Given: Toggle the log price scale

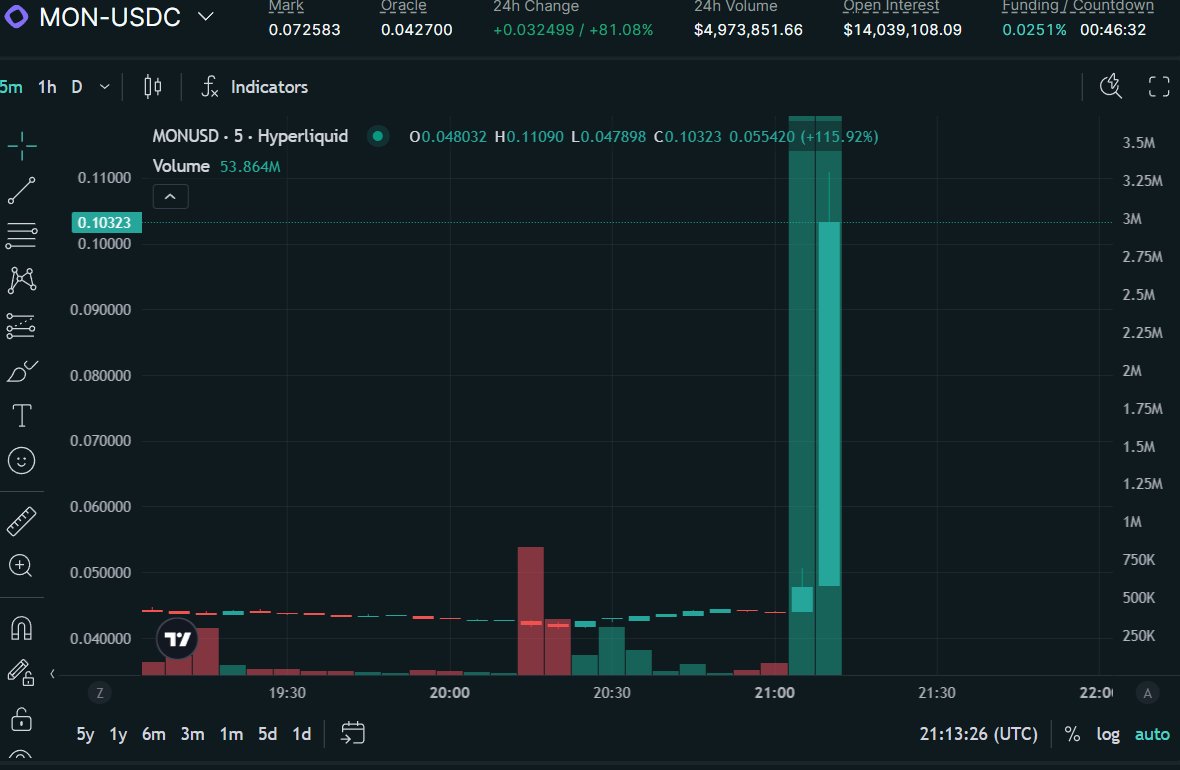Looking at the screenshot, I should tap(1108, 734).
